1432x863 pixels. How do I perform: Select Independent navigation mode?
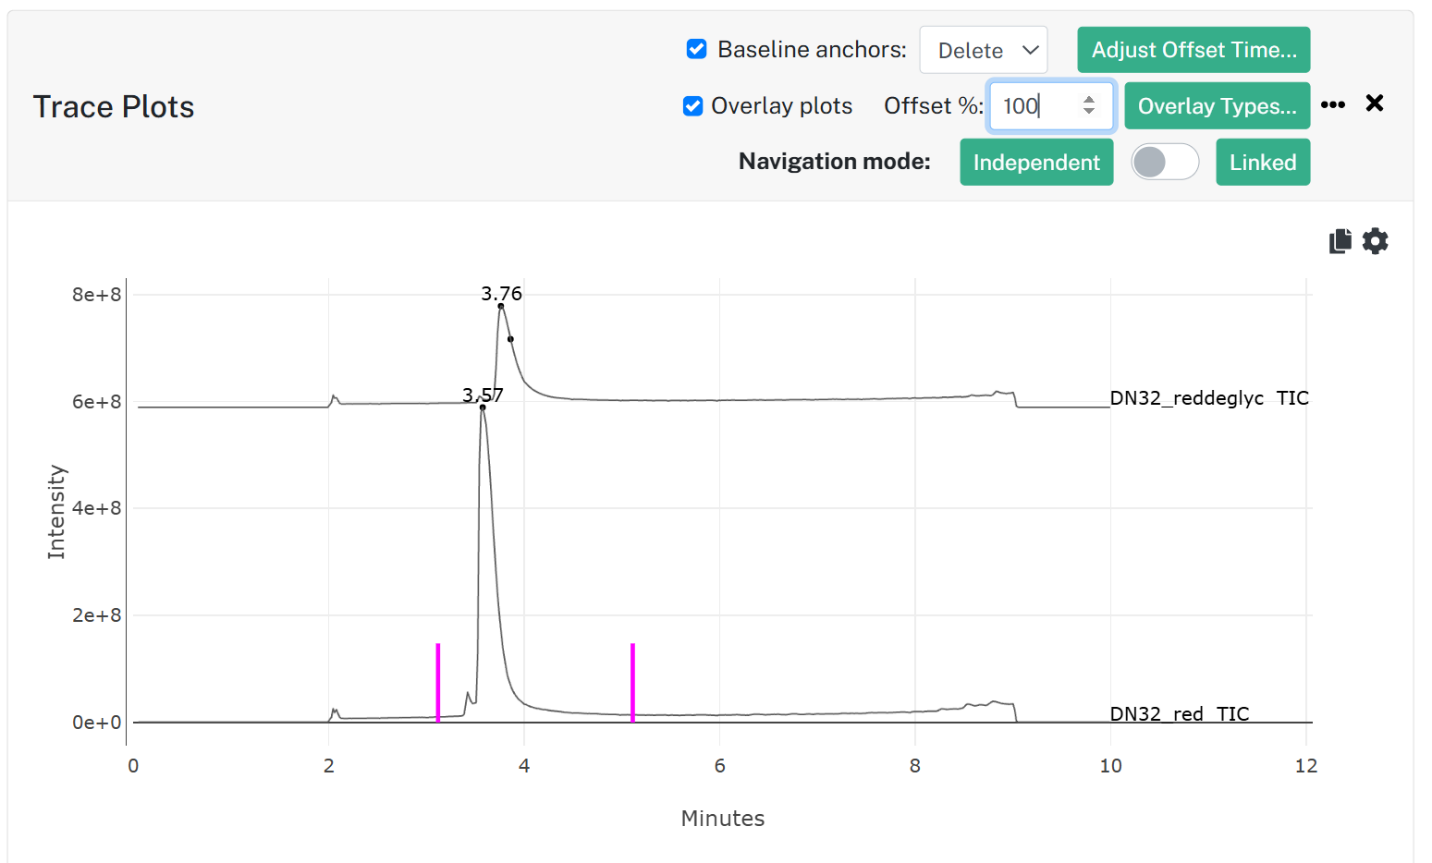click(x=1037, y=162)
